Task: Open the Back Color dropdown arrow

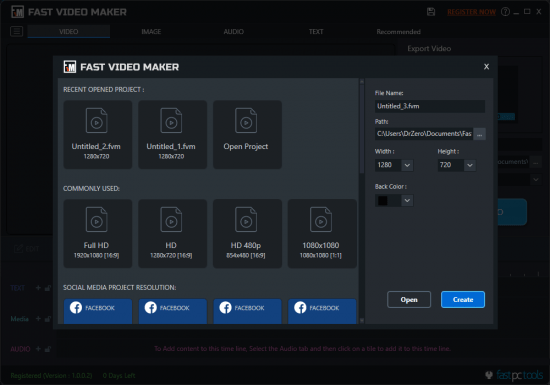Action: 407,201
